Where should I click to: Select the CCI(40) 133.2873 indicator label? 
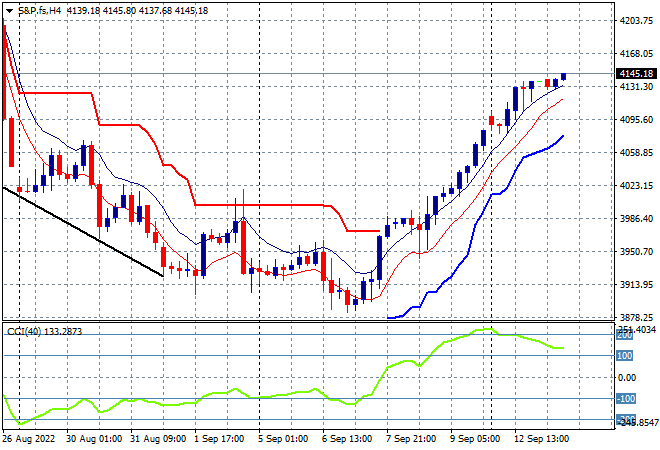click(x=45, y=332)
